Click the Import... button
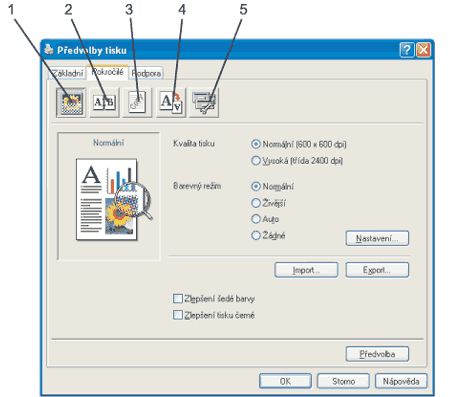The height and width of the screenshot is (397, 450). coord(306,270)
